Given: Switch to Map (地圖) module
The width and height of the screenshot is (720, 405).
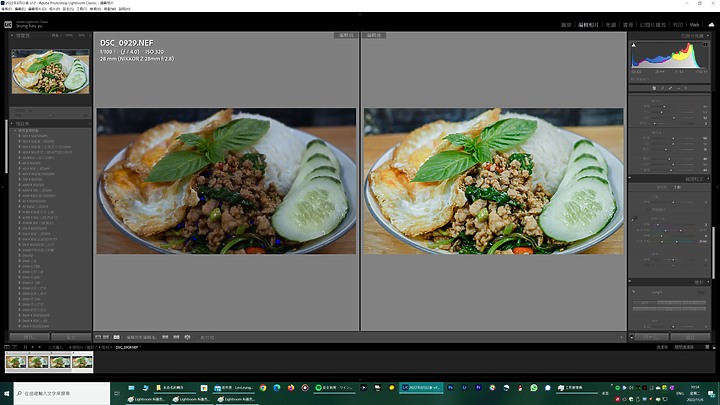Looking at the screenshot, I should tap(611, 25).
